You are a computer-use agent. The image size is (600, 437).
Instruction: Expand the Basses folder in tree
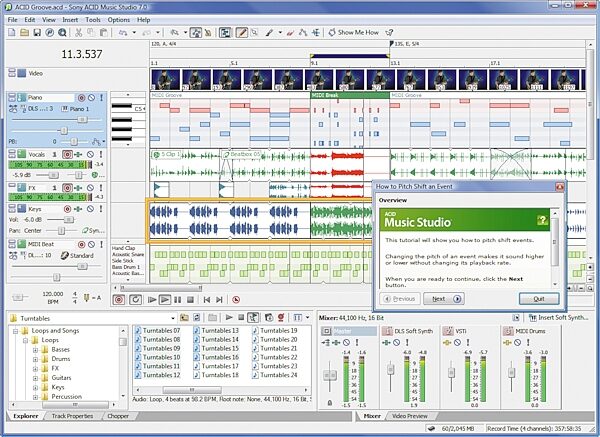(35, 349)
